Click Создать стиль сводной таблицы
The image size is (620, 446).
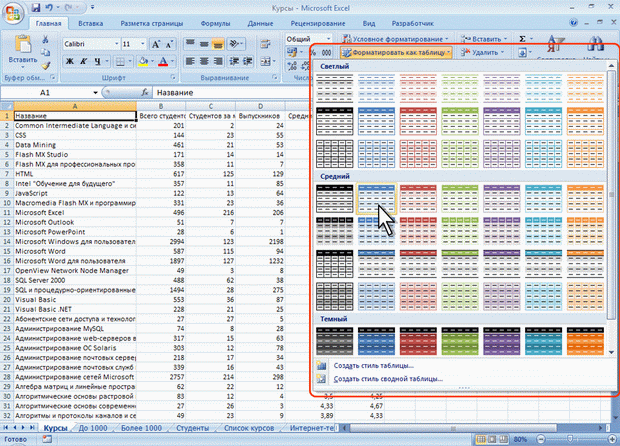point(388,379)
